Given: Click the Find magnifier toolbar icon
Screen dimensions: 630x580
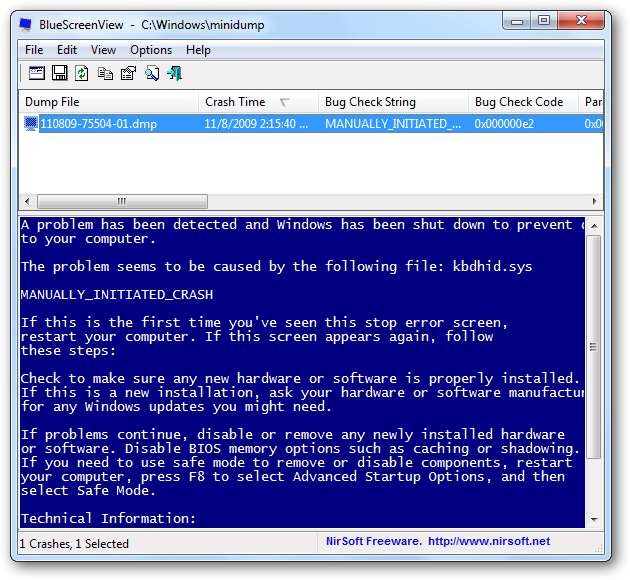Looking at the screenshot, I should (x=152, y=73).
